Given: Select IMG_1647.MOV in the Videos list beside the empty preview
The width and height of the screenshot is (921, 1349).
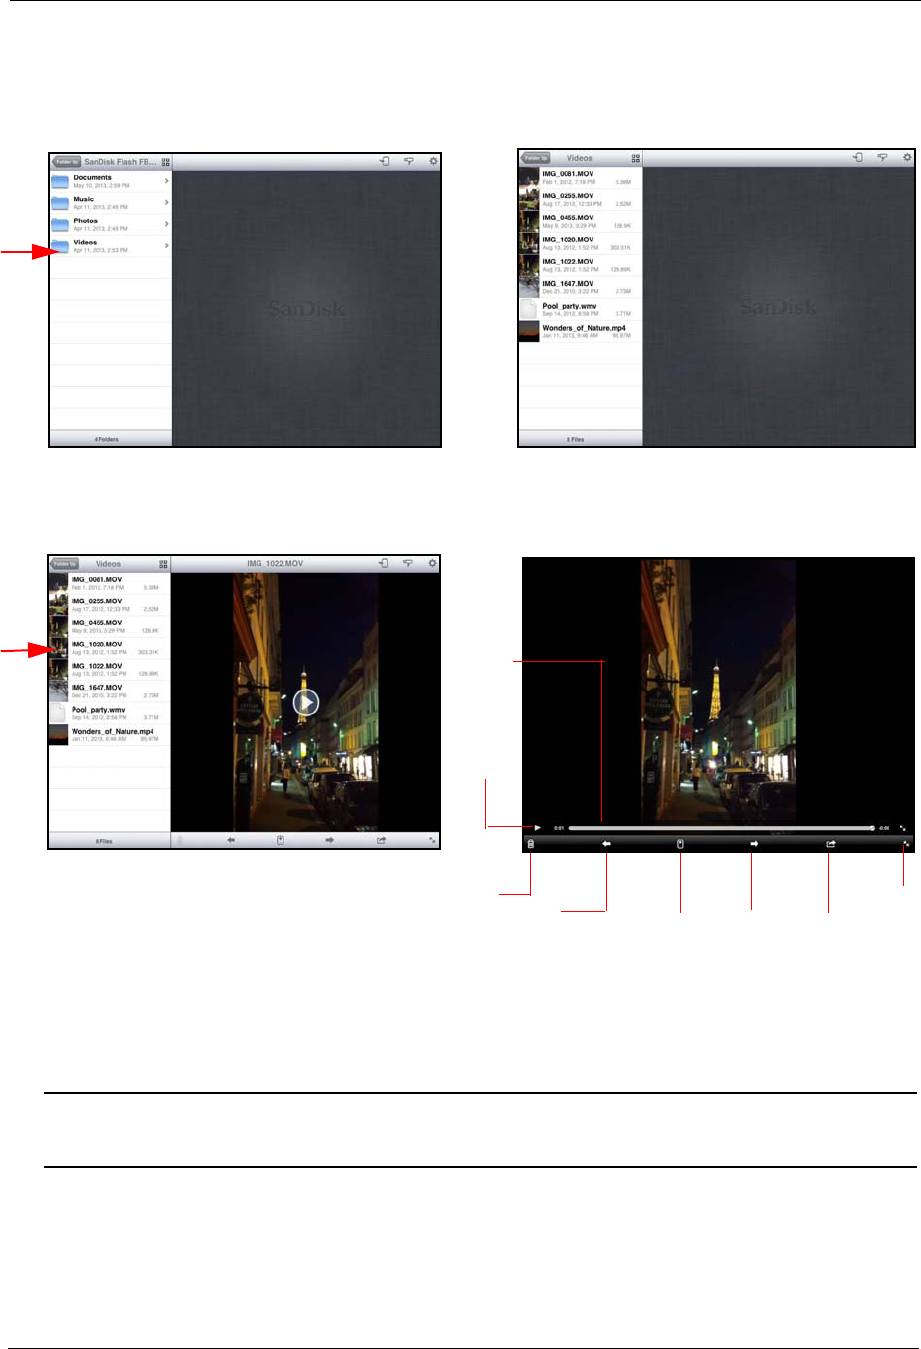Looking at the screenshot, I should coord(580,287).
